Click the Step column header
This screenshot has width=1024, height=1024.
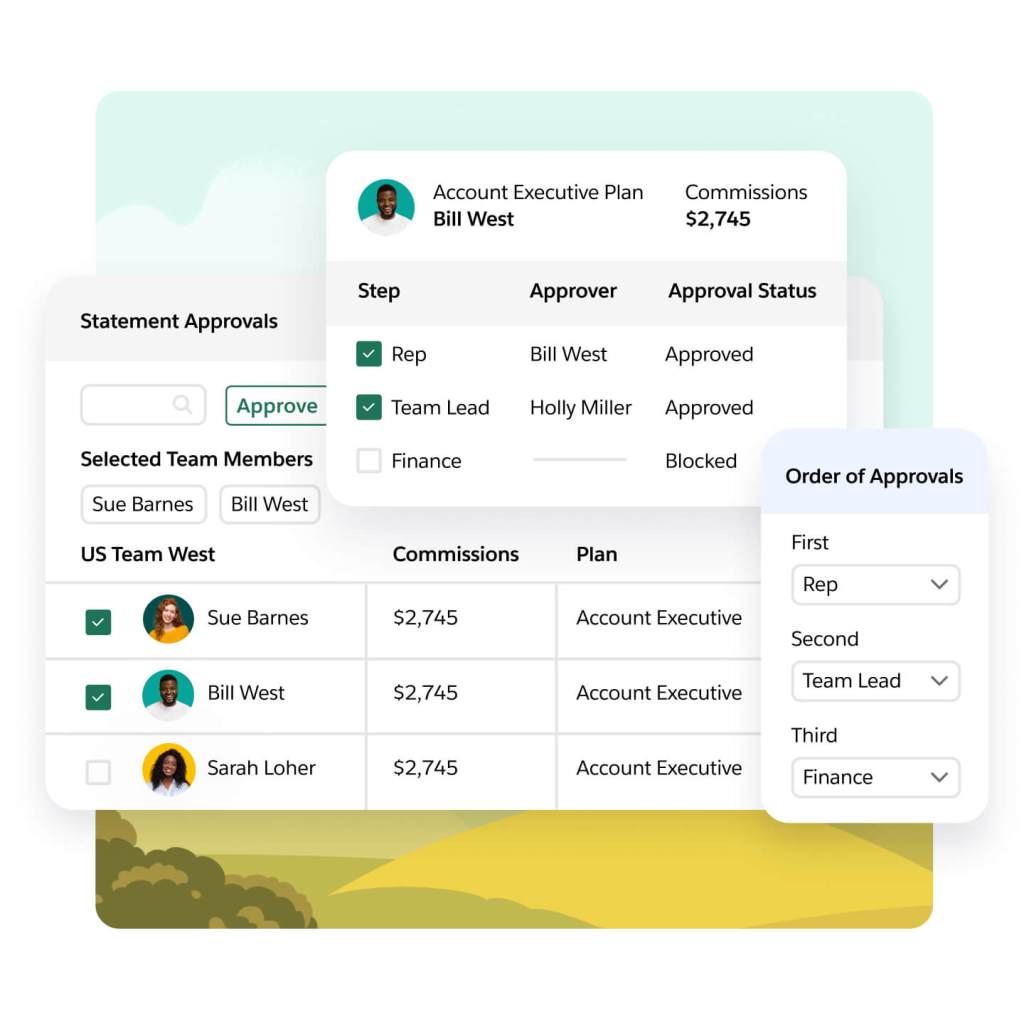[x=379, y=291]
